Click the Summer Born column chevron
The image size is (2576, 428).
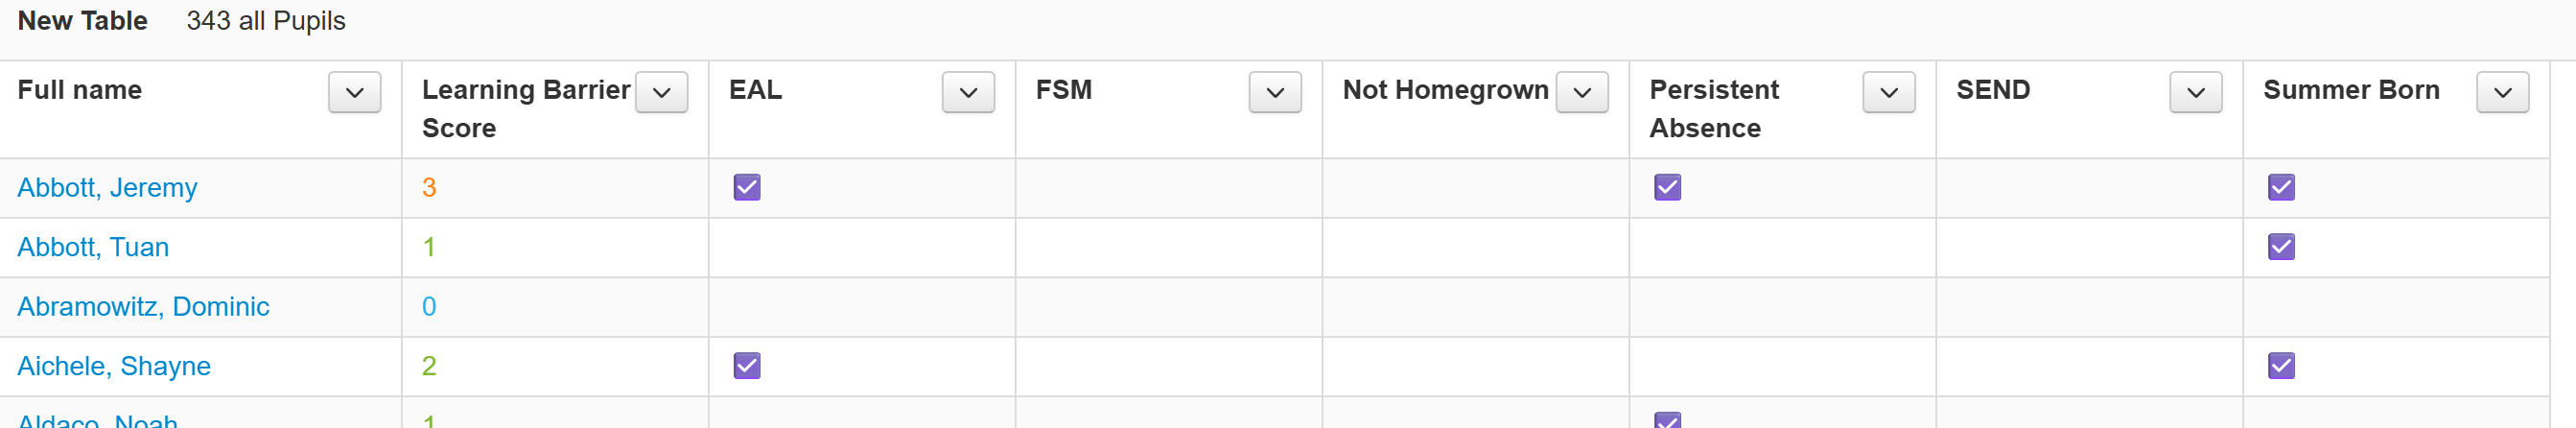click(2503, 92)
